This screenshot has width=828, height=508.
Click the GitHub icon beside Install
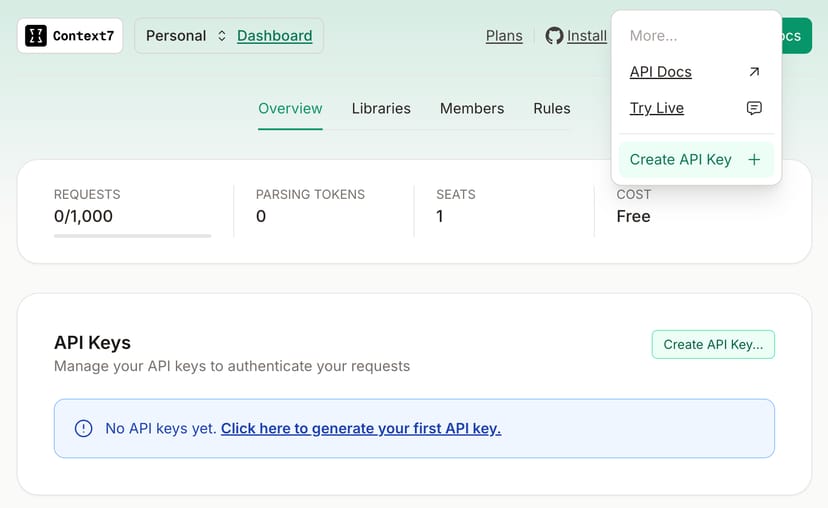(554, 36)
